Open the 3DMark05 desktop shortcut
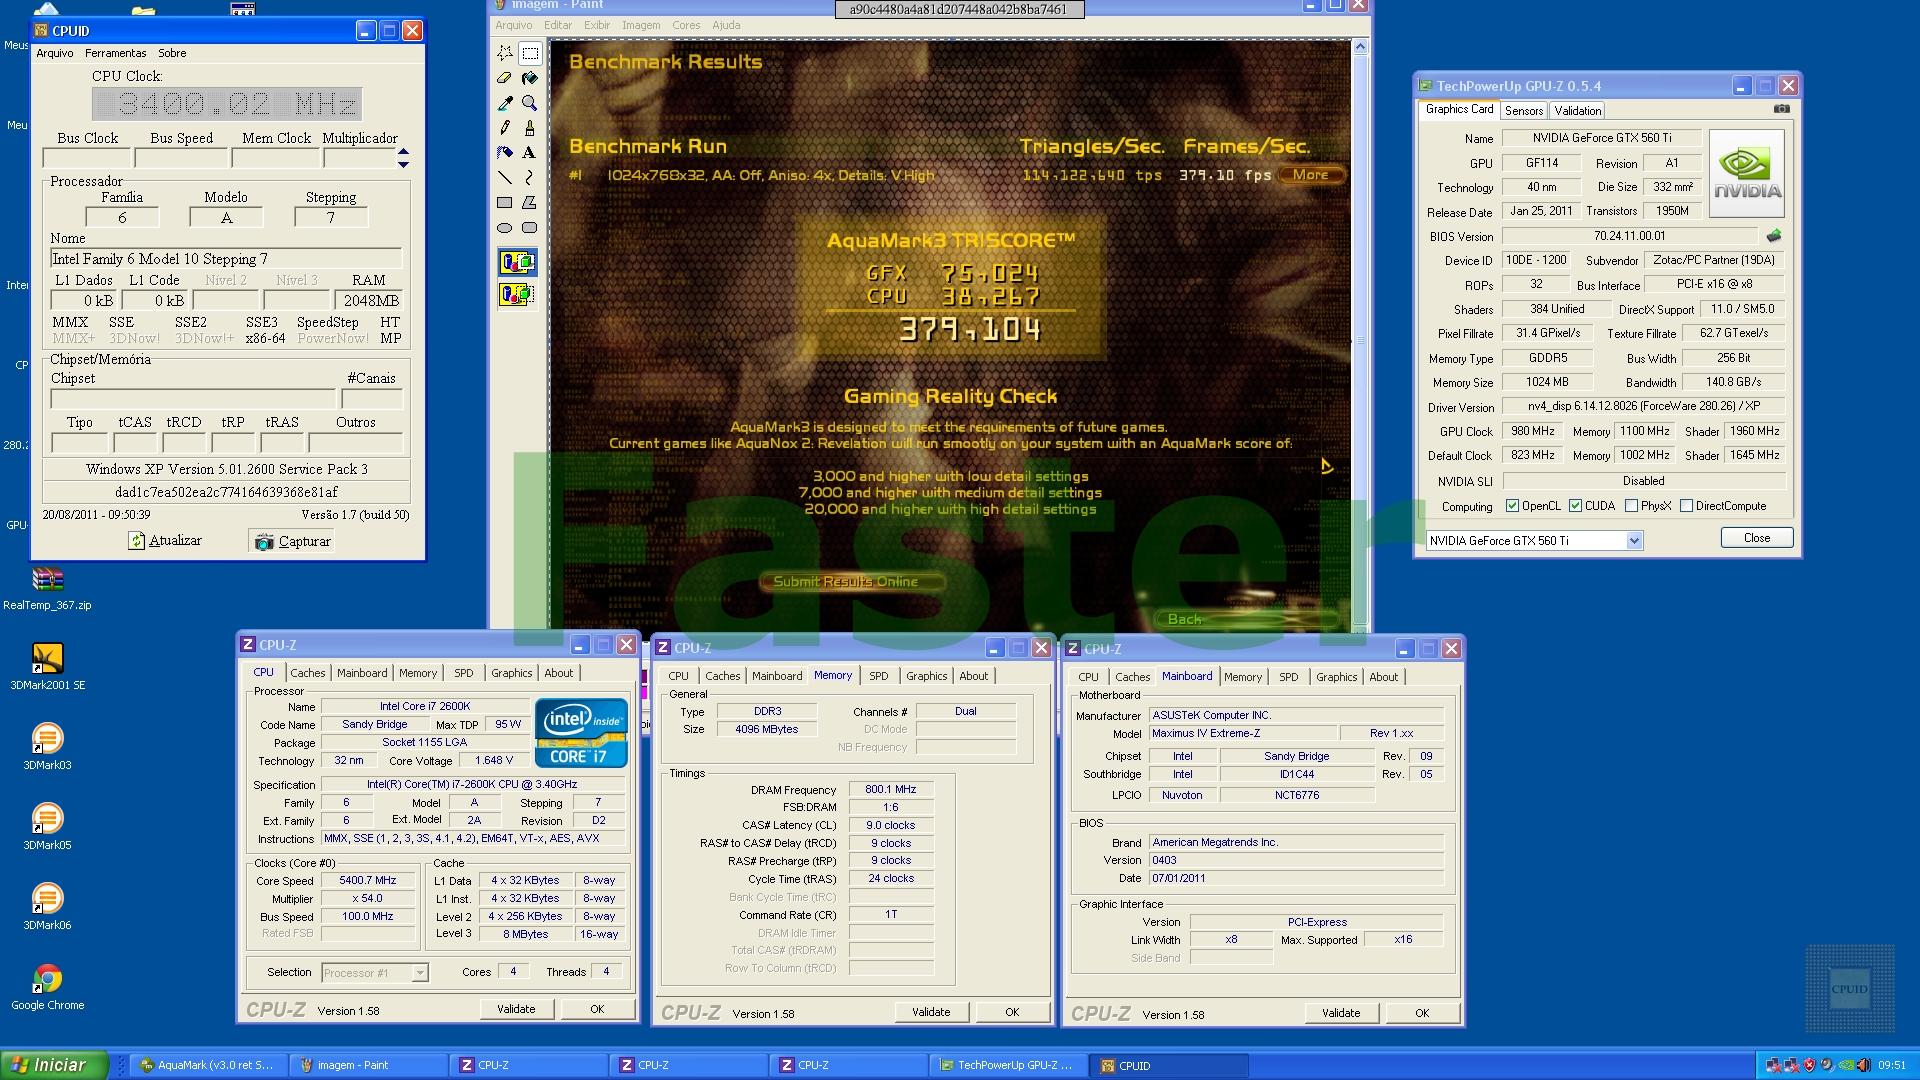The width and height of the screenshot is (1920, 1080). pyautogui.click(x=47, y=826)
